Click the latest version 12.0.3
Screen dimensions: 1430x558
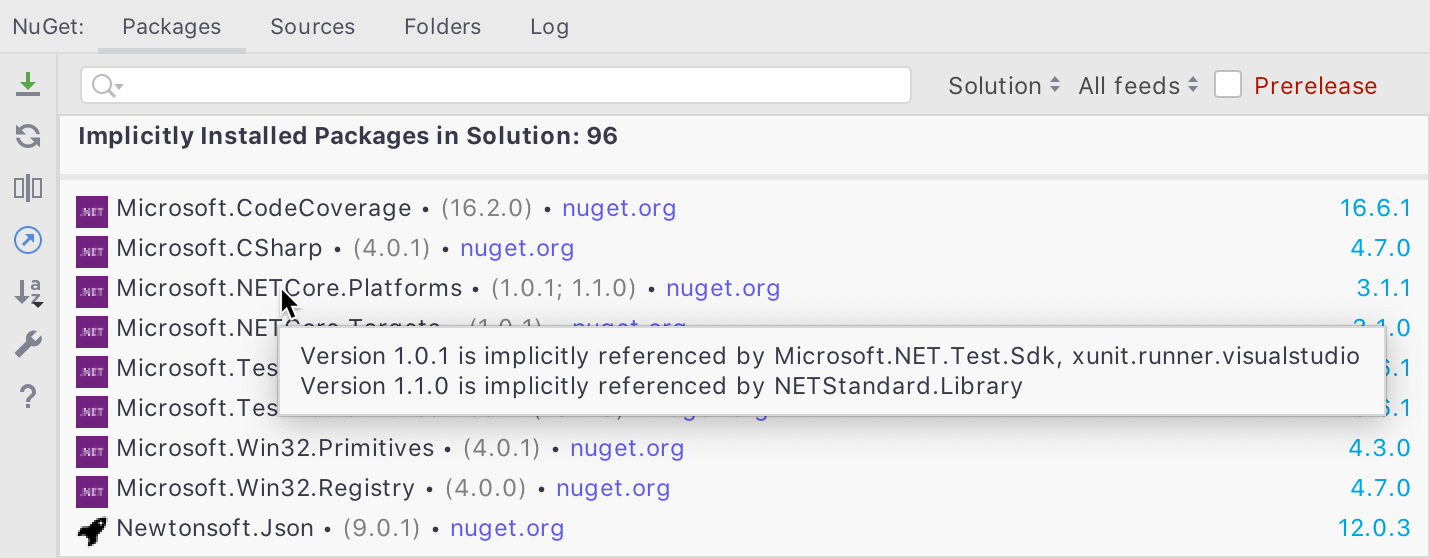coord(1375,529)
